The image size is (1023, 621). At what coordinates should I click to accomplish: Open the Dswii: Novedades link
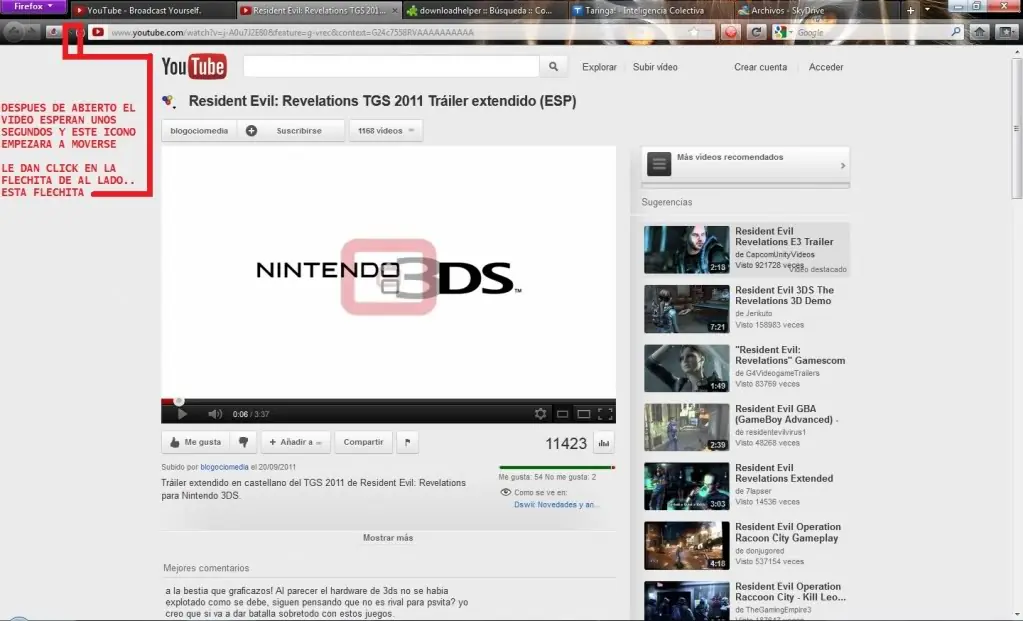click(x=557, y=504)
